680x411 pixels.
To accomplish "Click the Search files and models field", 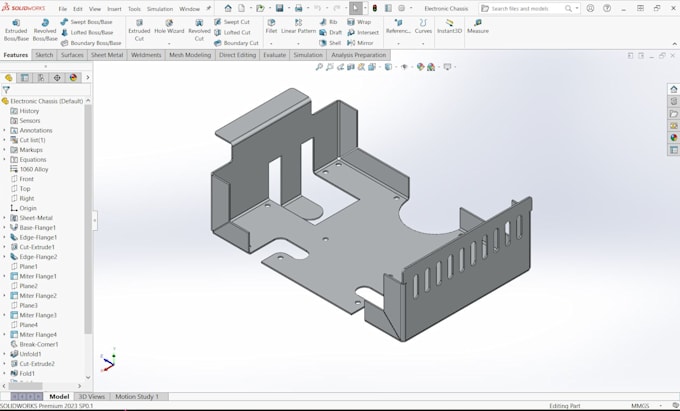I will click(527, 9).
